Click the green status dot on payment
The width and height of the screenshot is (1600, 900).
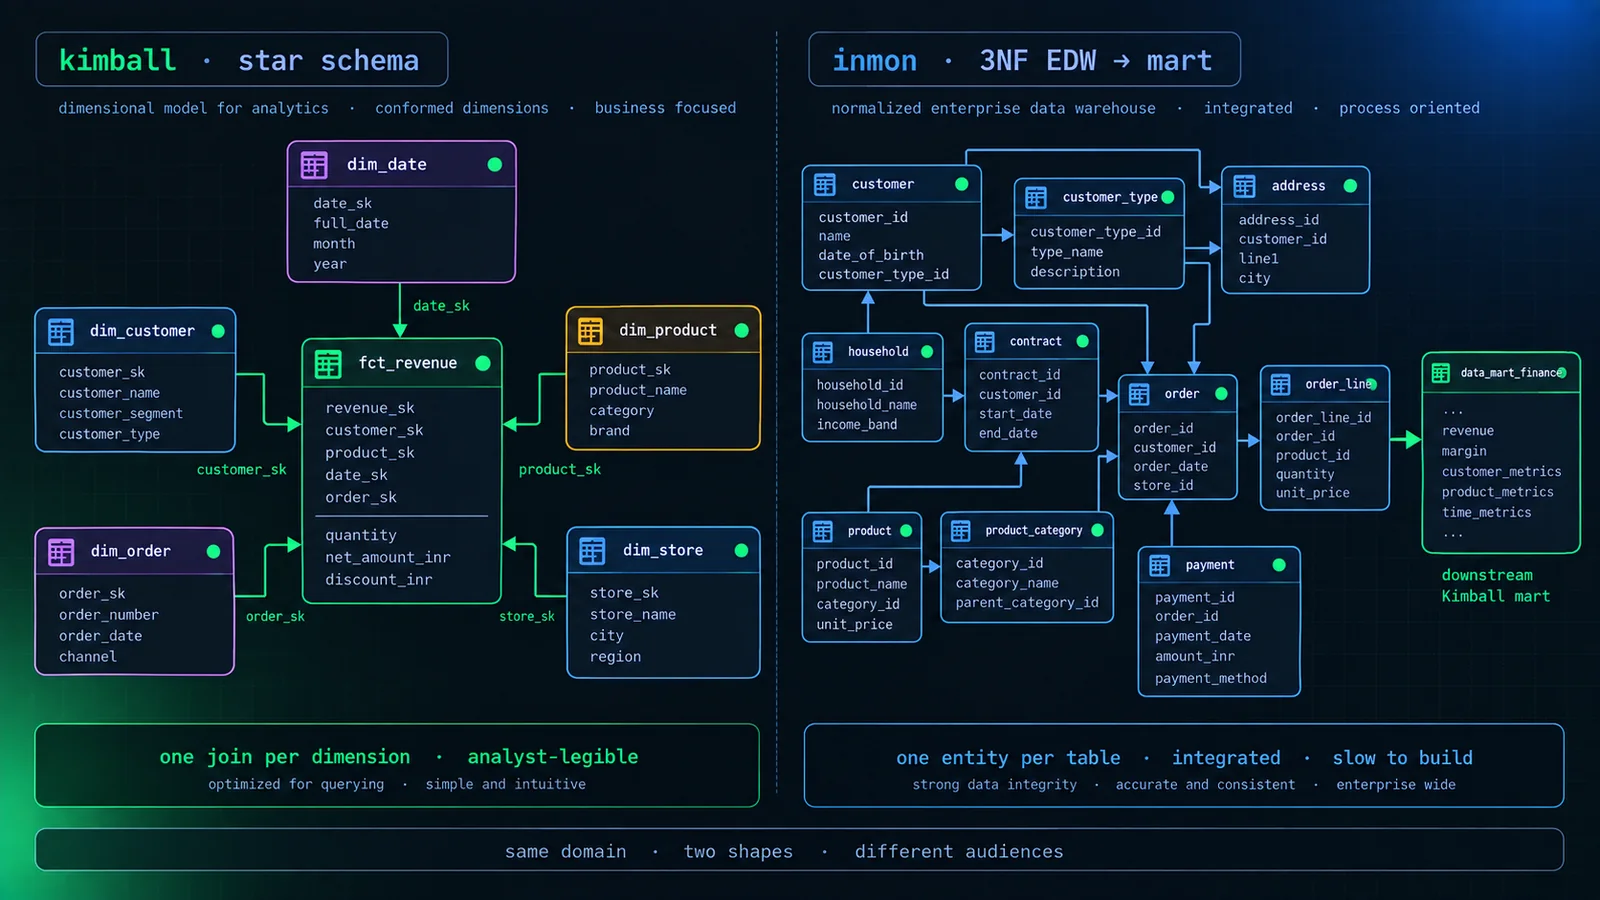[1279, 565]
